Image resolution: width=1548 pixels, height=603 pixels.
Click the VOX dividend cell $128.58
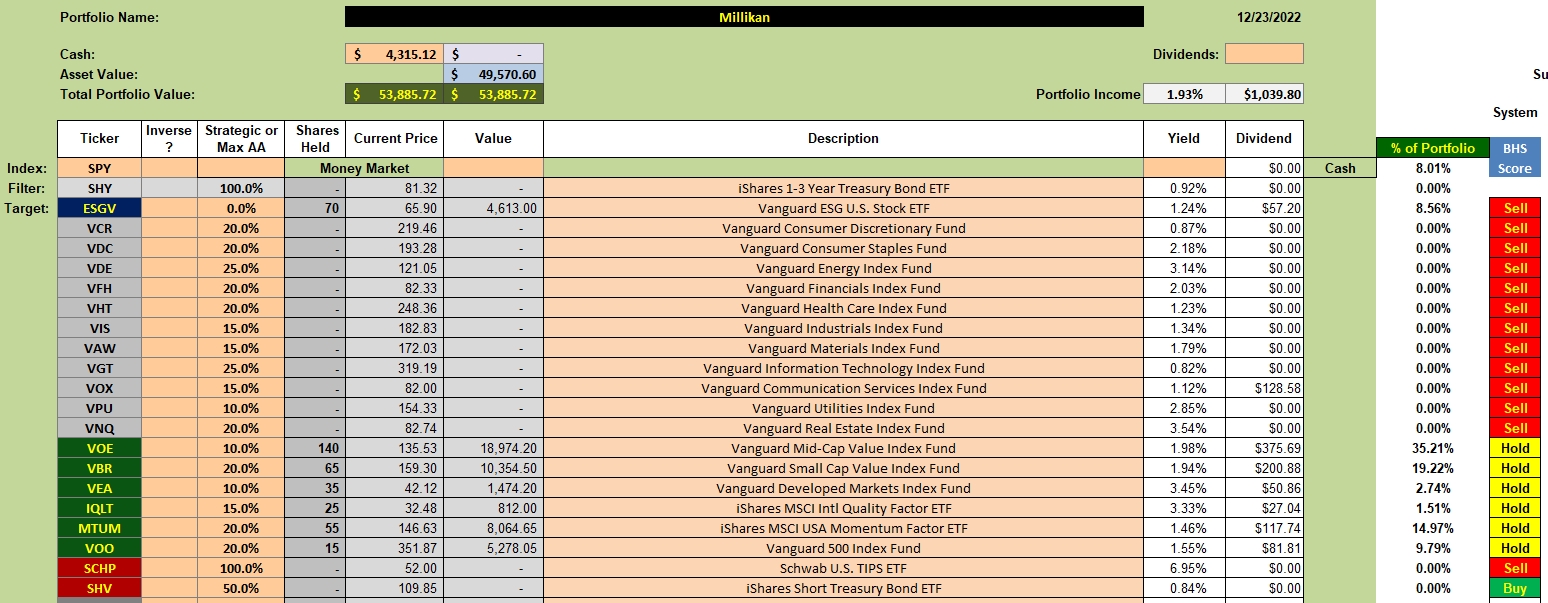click(x=1264, y=388)
